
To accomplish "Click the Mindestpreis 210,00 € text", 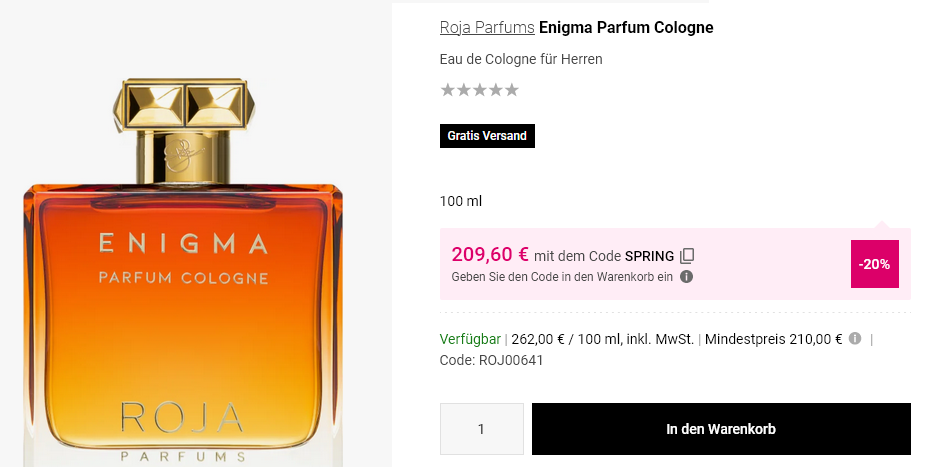I will 773,339.
